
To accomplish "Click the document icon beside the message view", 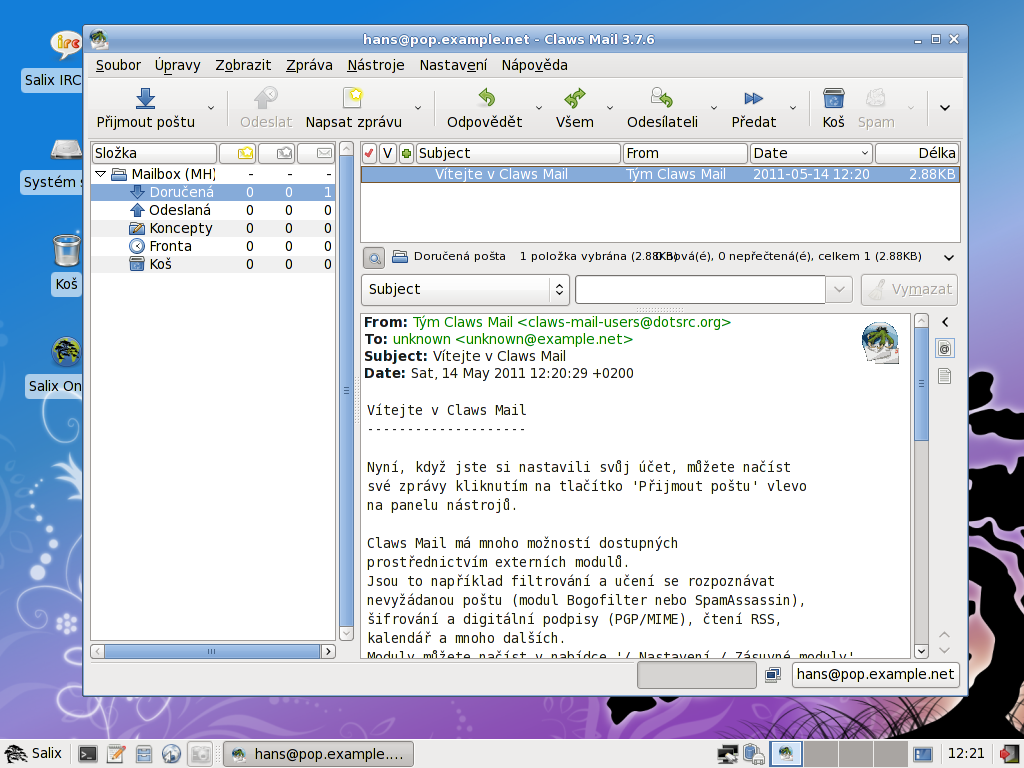I will [944, 376].
